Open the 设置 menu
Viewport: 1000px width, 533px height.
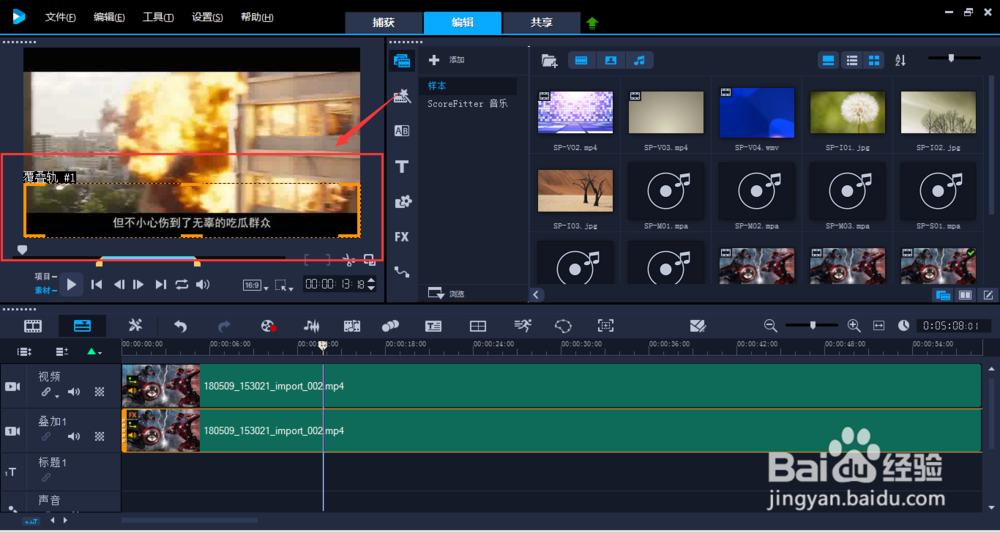(x=207, y=18)
